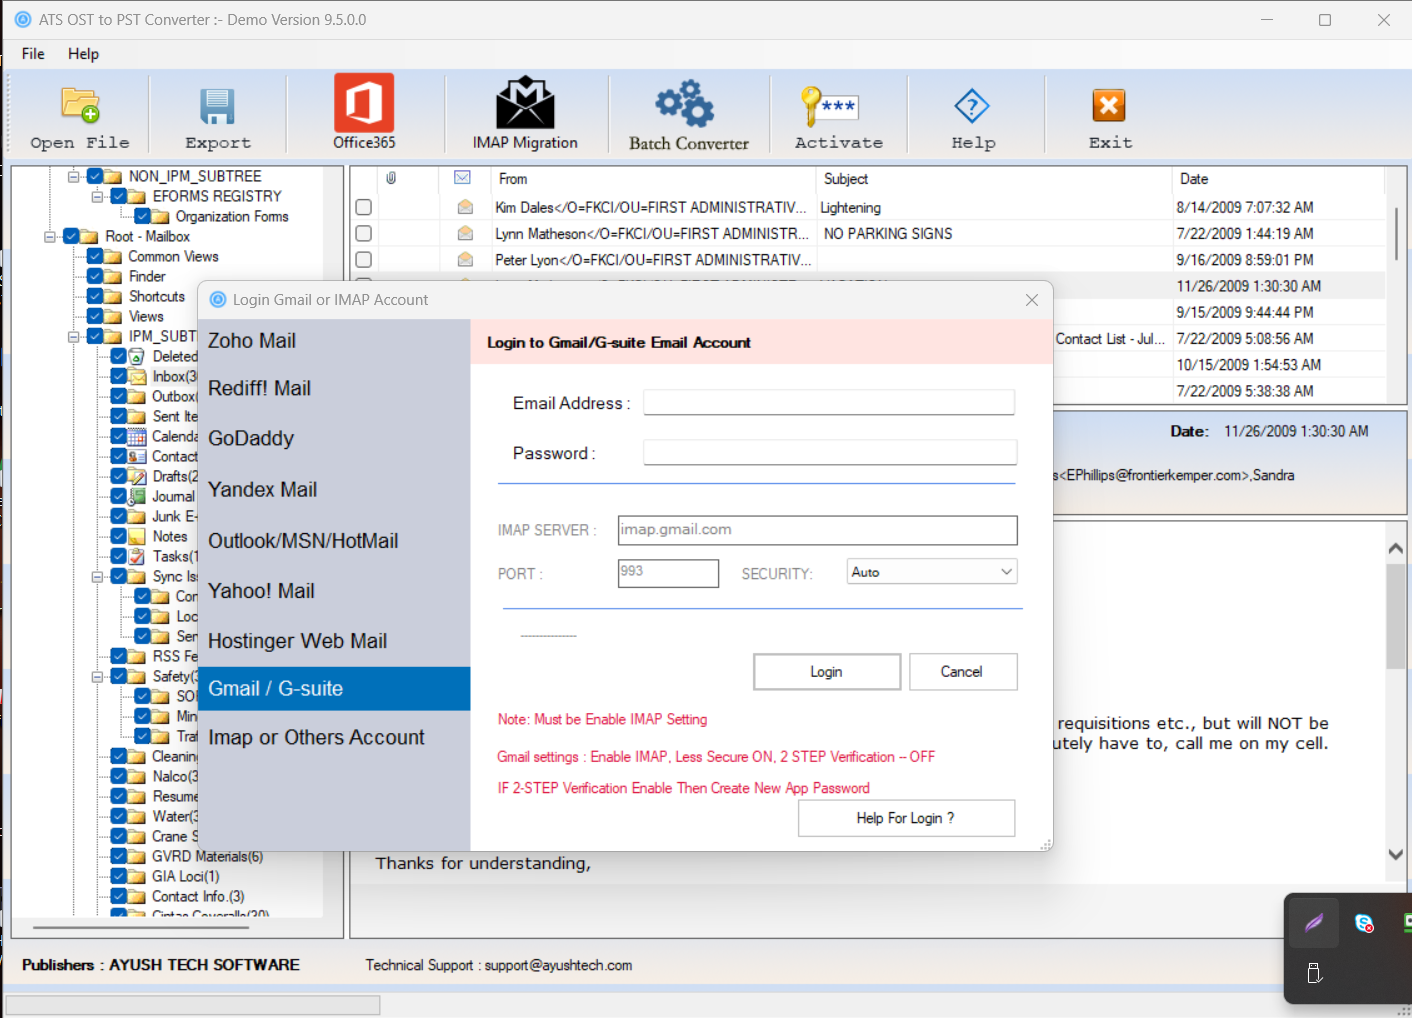
Task: Click the envelope icon in Peter Lyon row
Action: coord(465,259)
